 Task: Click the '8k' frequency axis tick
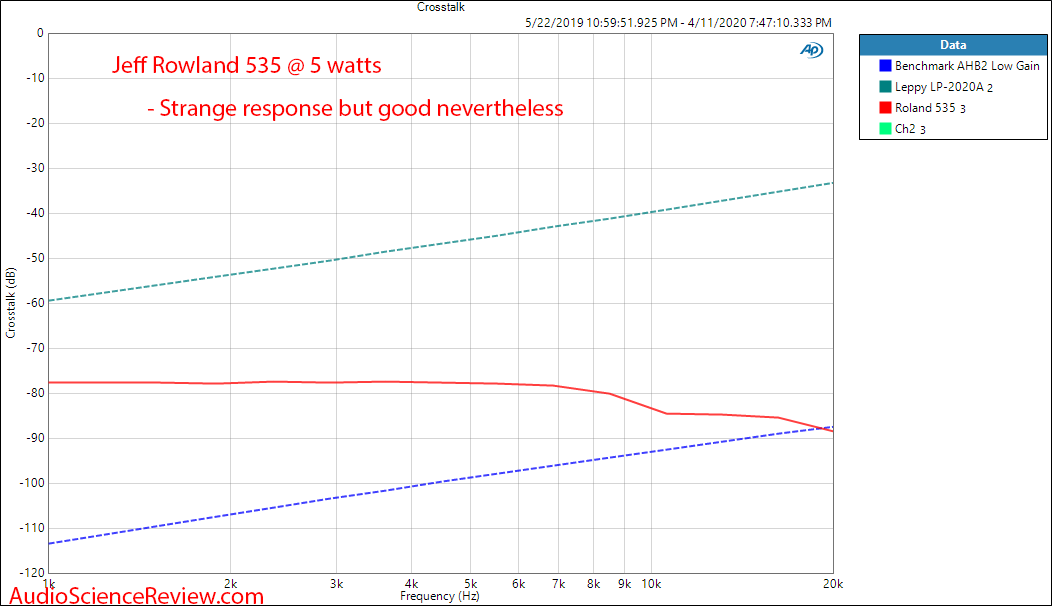[593, 584]
